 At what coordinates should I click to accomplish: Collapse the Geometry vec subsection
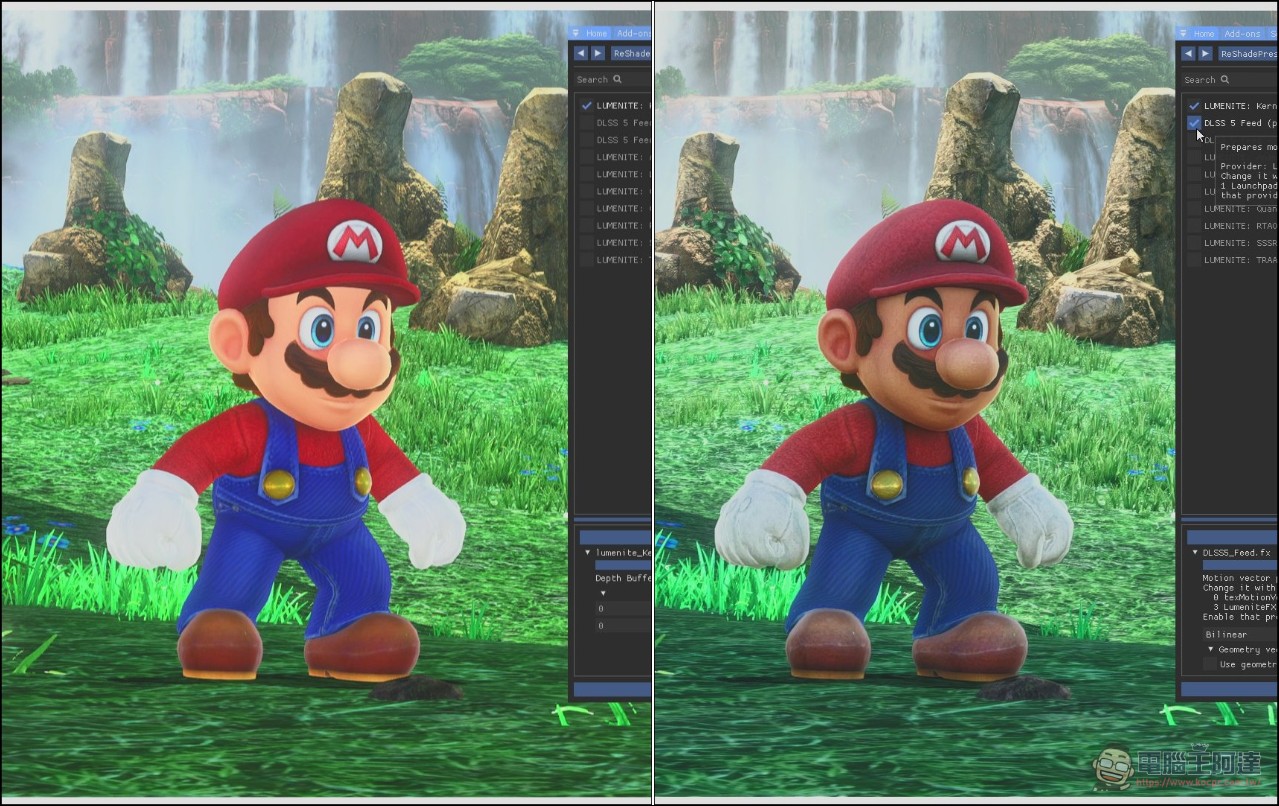point(1211,649)
